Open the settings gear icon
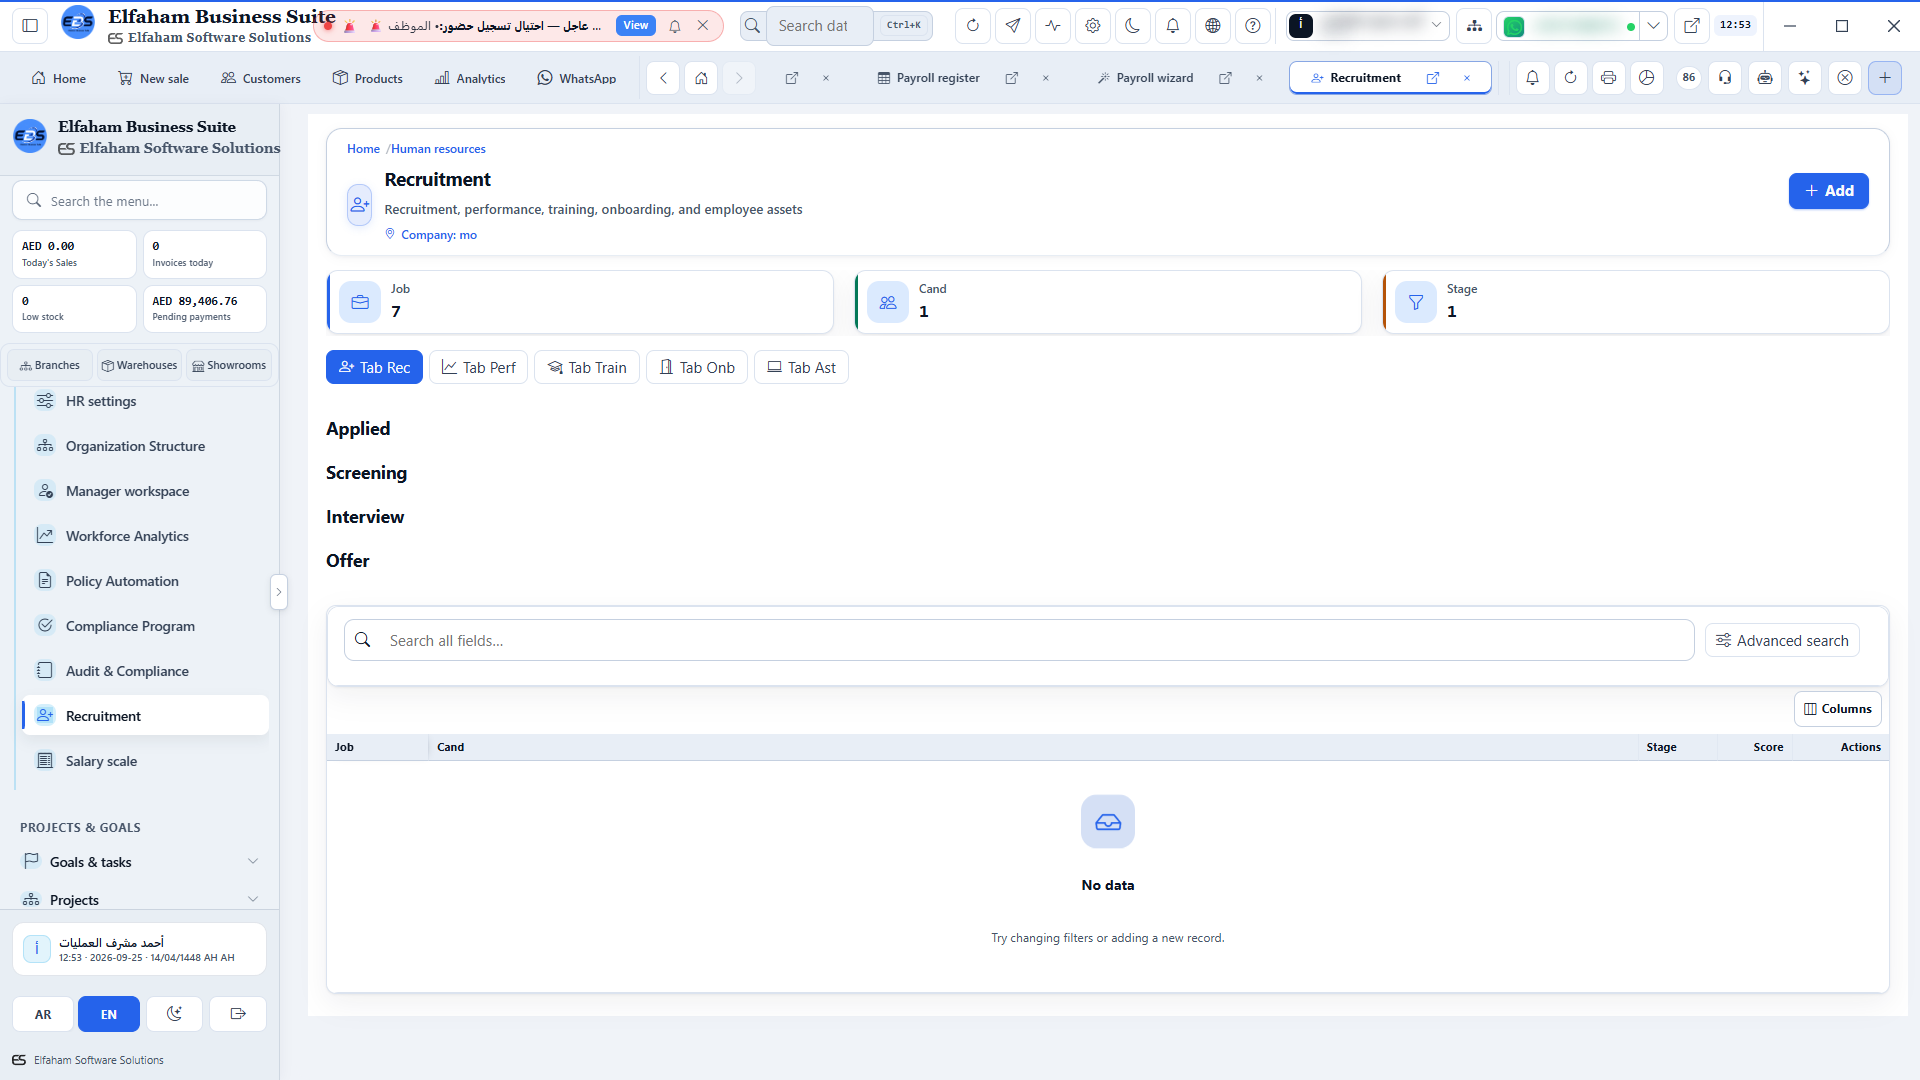1920x1080 pixels. pyautogui.click(x=1093, y=26)
